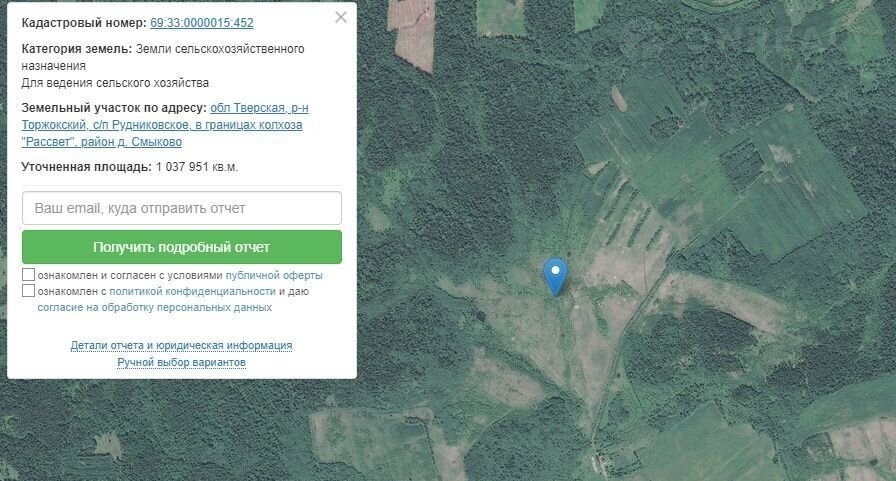The width and height of the screenshot is (896, 481).
Task: Open the публичной оферты link
Action: pyautogui.click(x=274, y=275)
